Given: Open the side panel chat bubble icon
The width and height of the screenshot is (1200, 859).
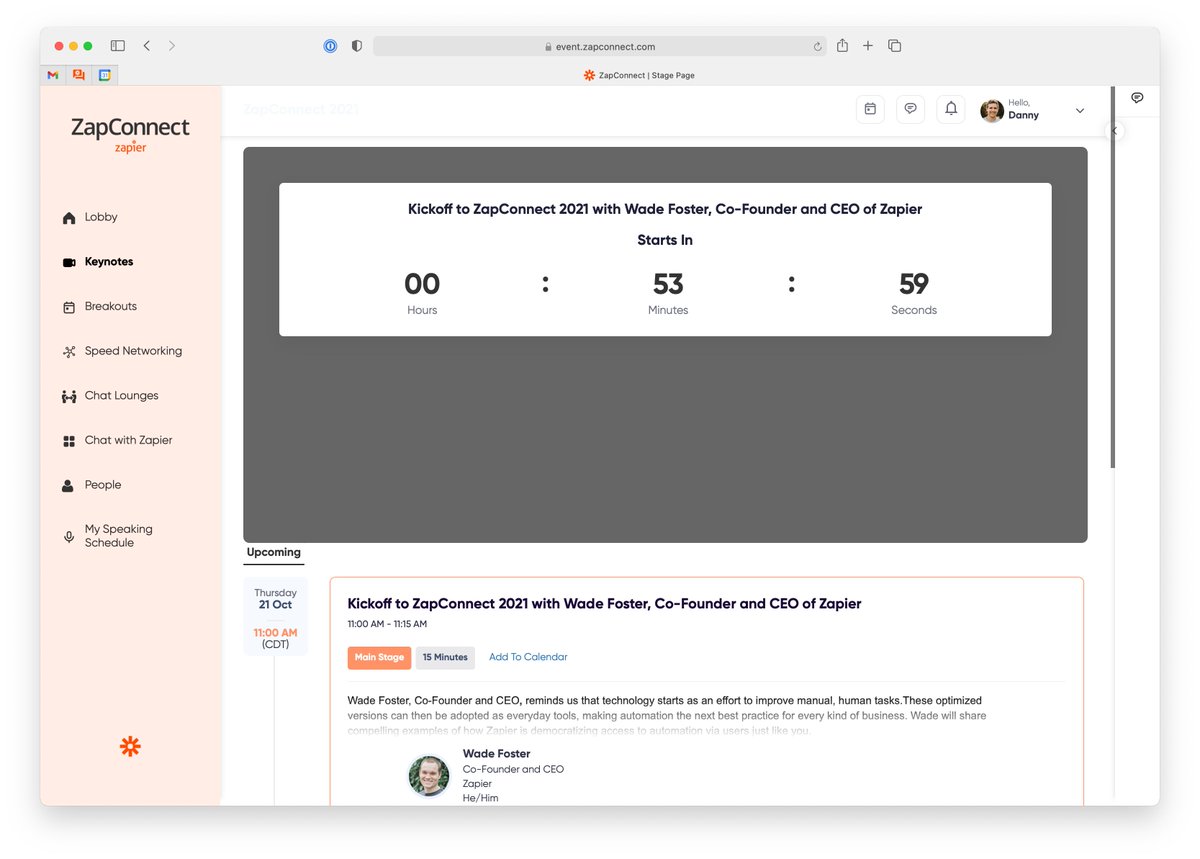Looking at the screenshot, I should (1137, 98).
